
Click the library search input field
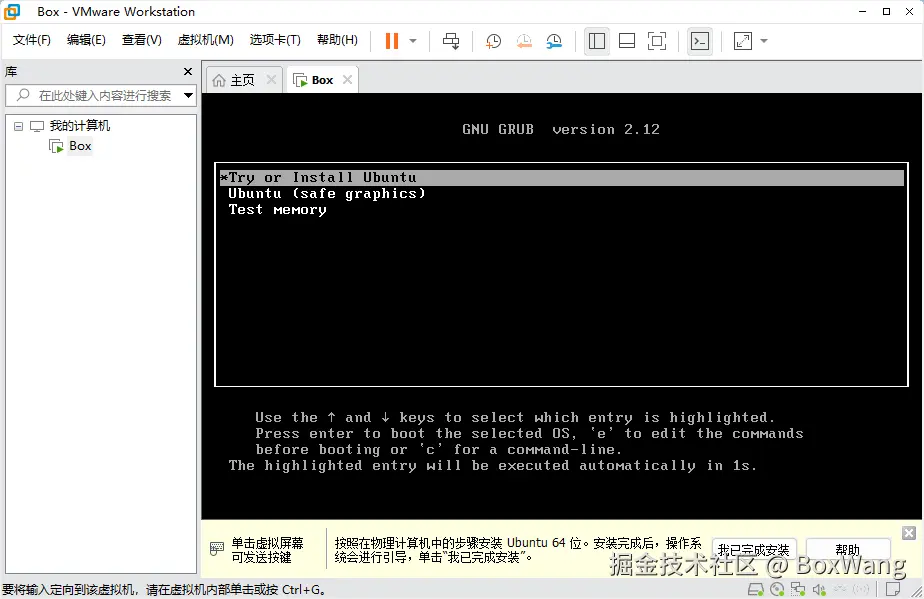point(100,95)
